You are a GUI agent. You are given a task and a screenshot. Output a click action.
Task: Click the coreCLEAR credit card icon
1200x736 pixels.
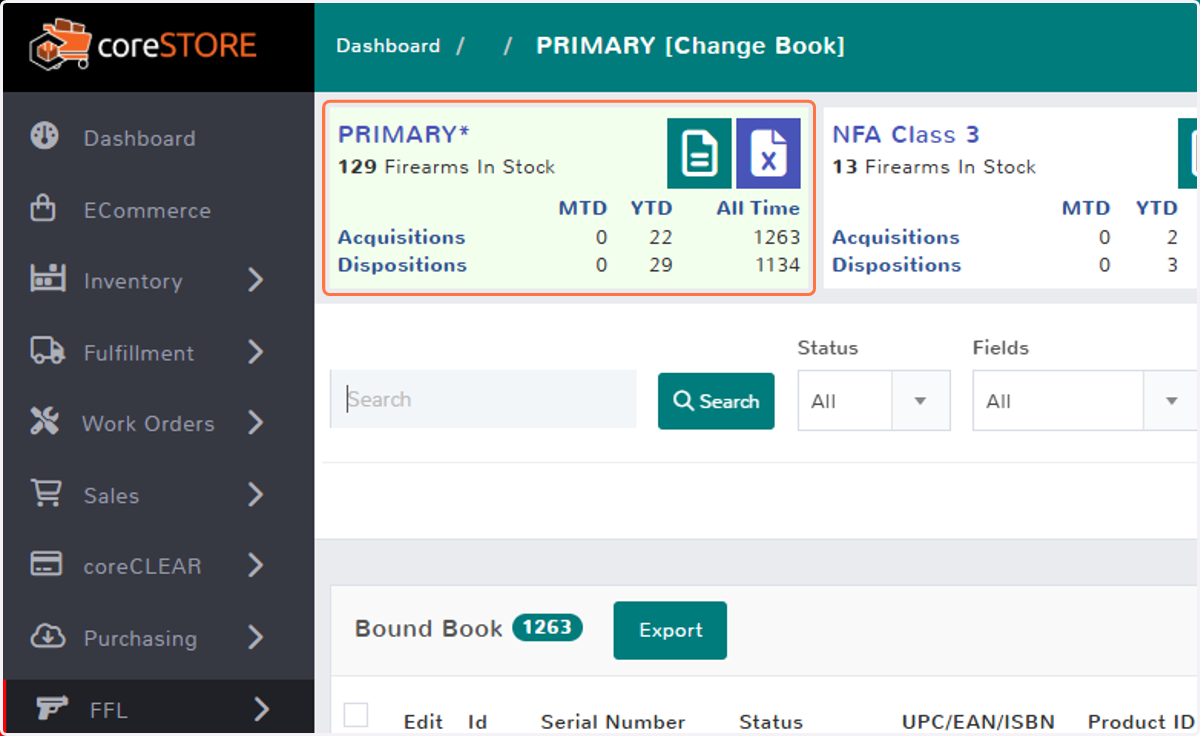coord(47,564)
